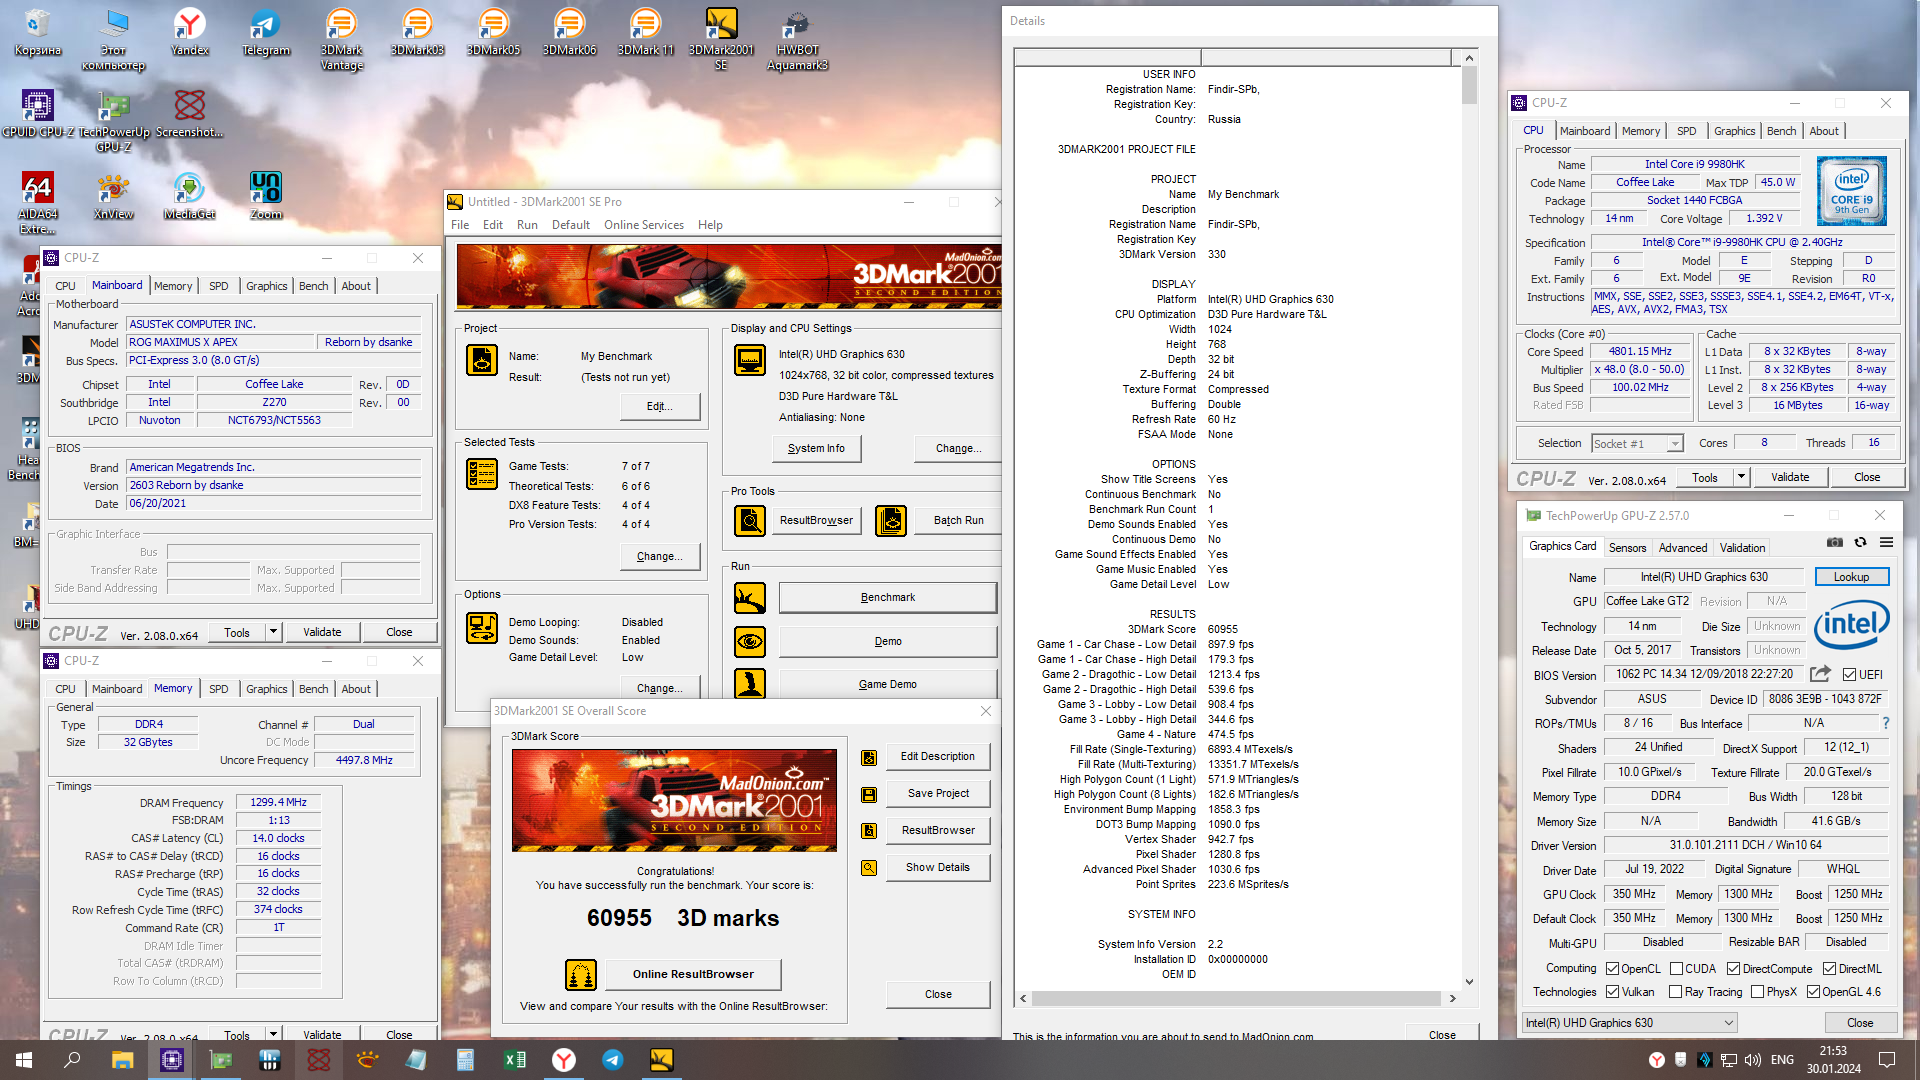
Task: Open the Online Services menu
Action: click(644, 225)
